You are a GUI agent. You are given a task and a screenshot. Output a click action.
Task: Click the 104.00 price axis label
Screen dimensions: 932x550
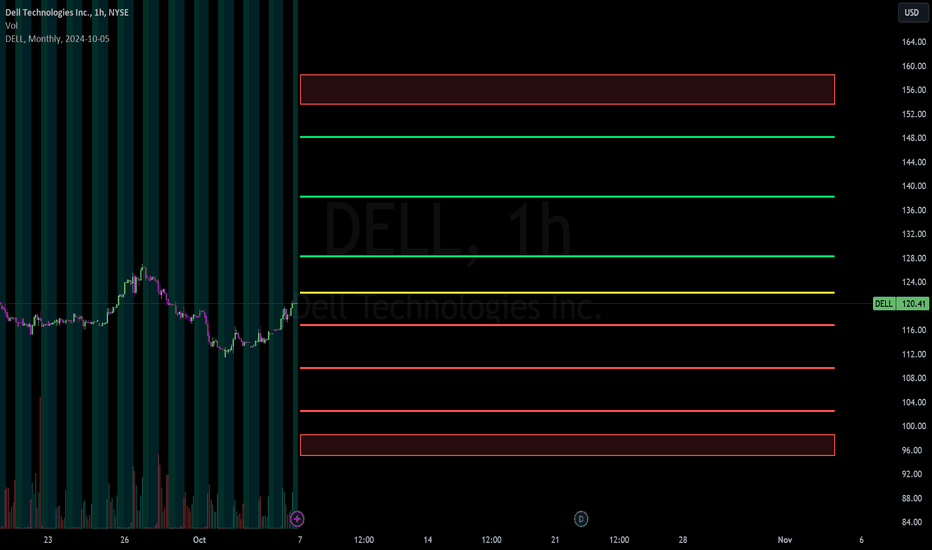[914, 403]
